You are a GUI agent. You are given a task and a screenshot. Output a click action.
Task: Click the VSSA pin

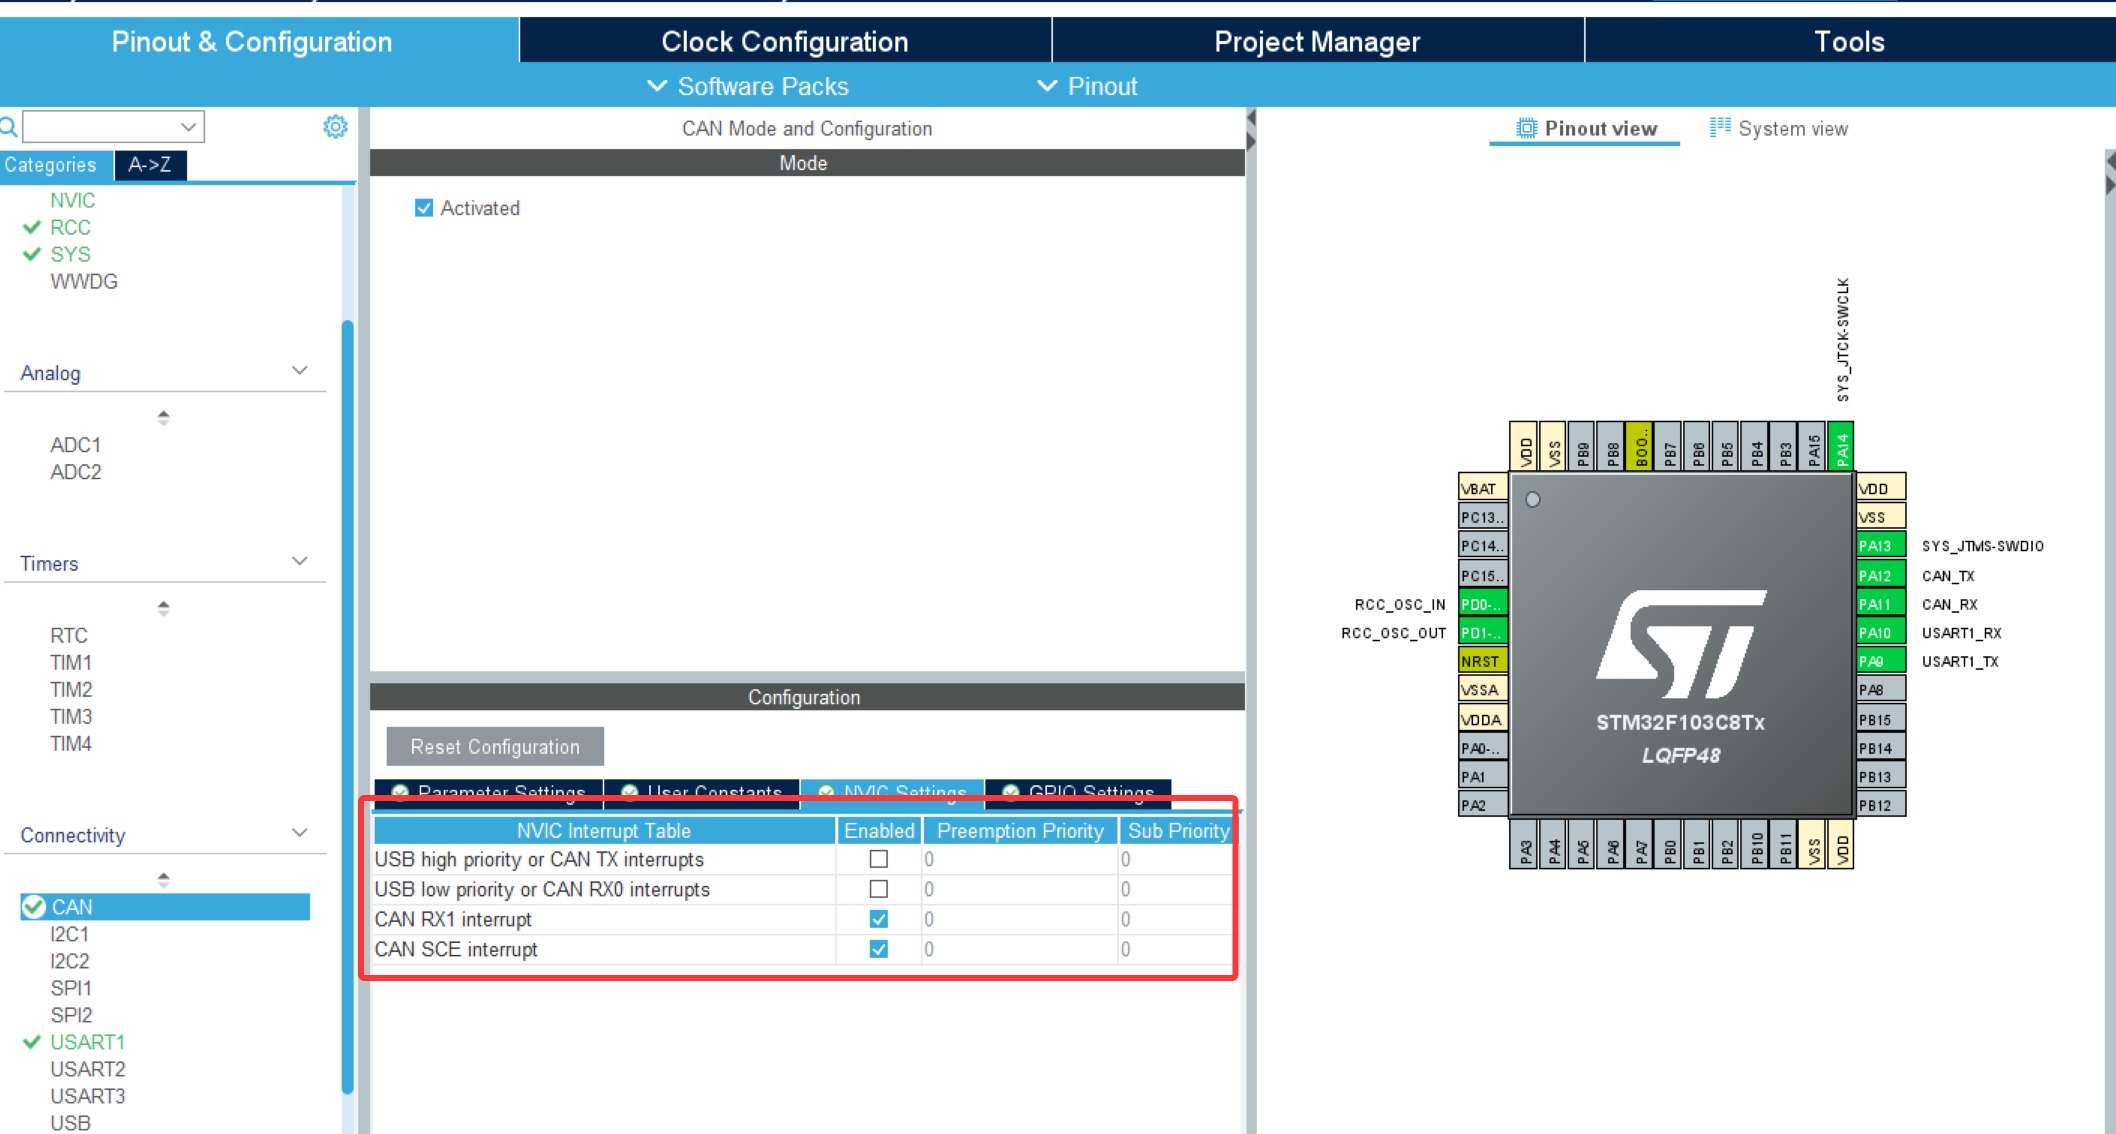[1483, 690]
